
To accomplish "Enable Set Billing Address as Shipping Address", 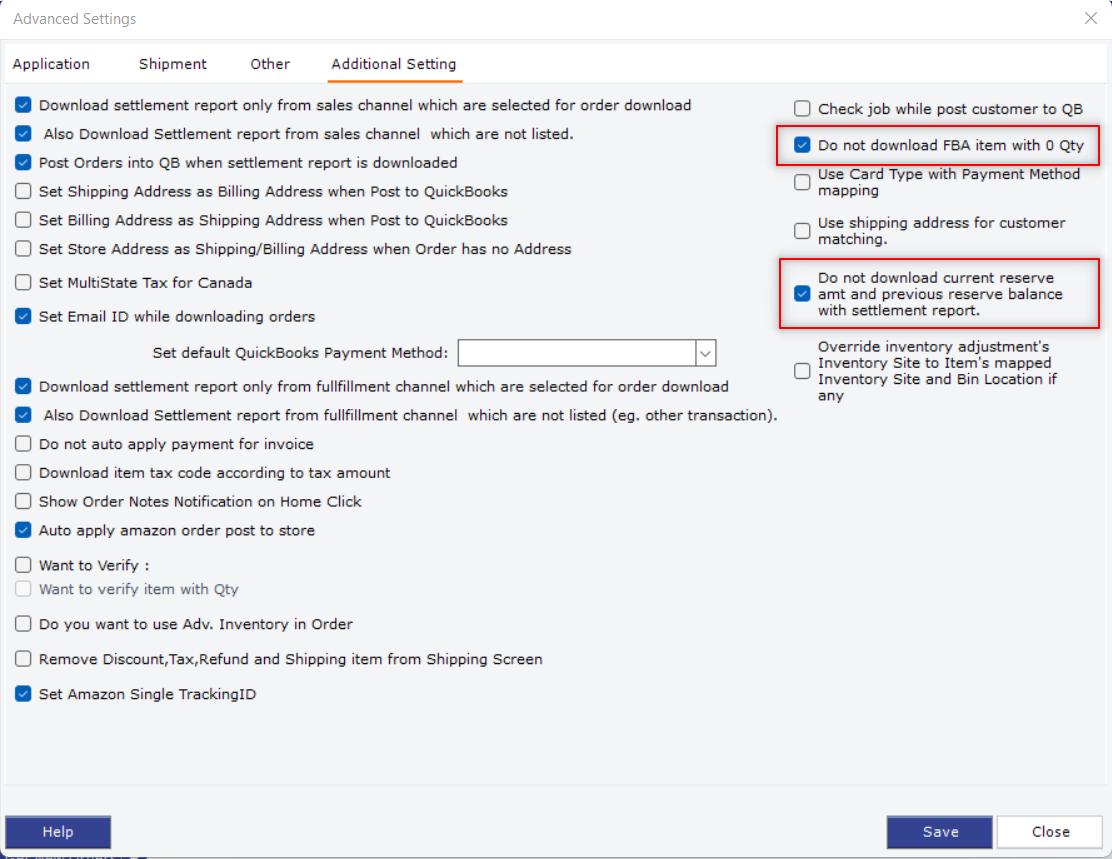I will [x=23, y=220].
